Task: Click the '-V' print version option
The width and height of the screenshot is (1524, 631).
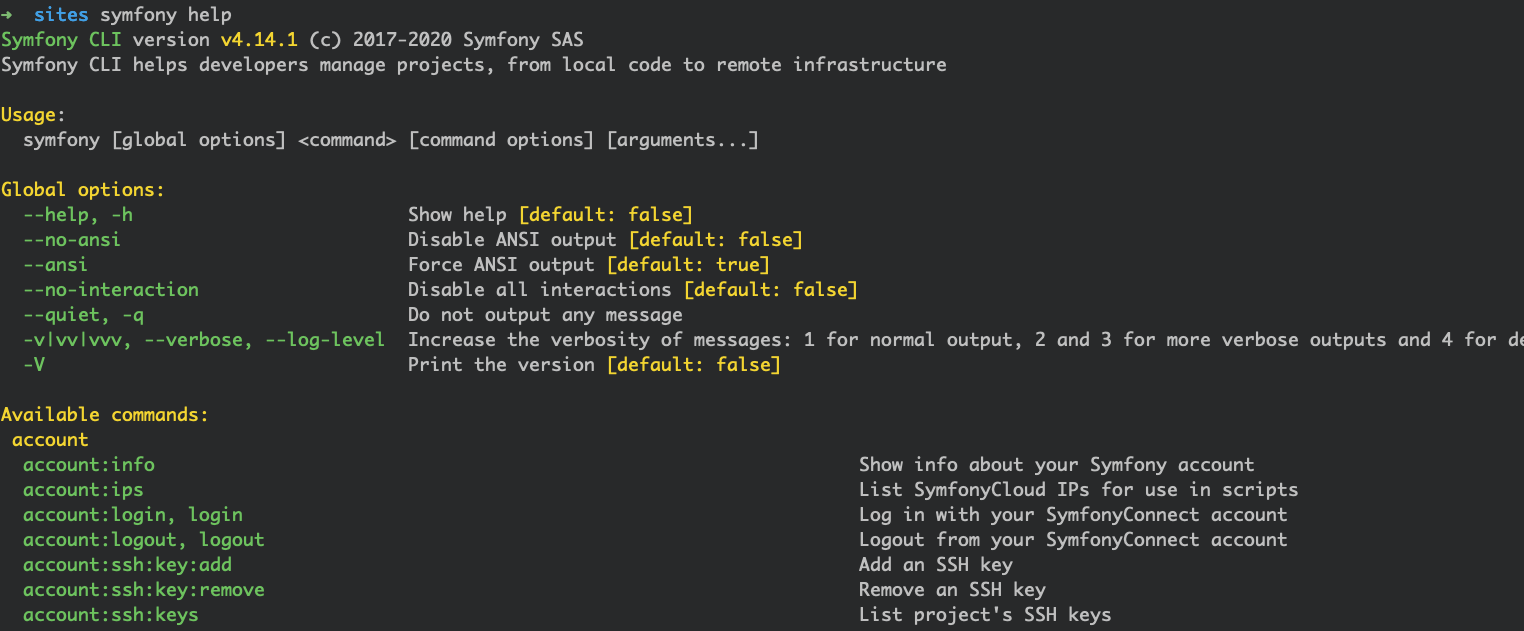Action: 34,365
